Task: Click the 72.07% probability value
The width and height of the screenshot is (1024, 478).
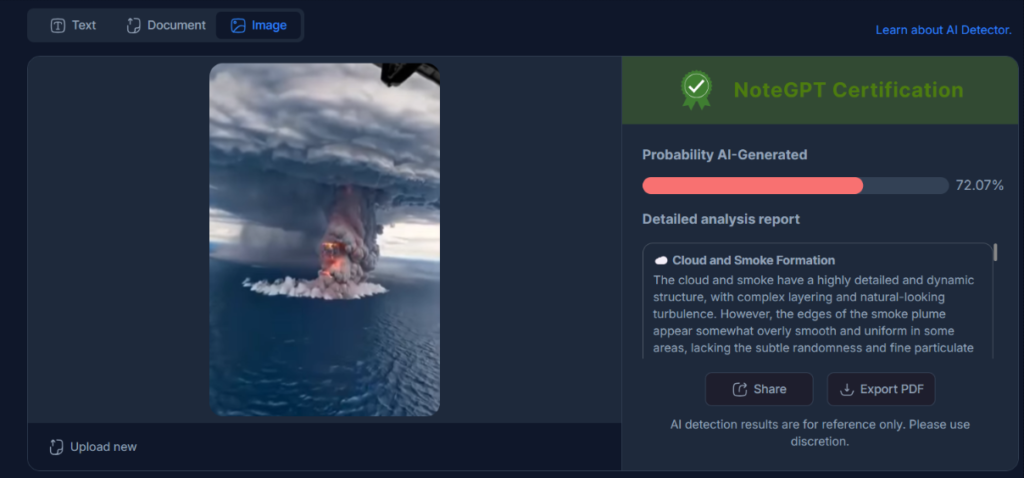Action: (979, 185)
